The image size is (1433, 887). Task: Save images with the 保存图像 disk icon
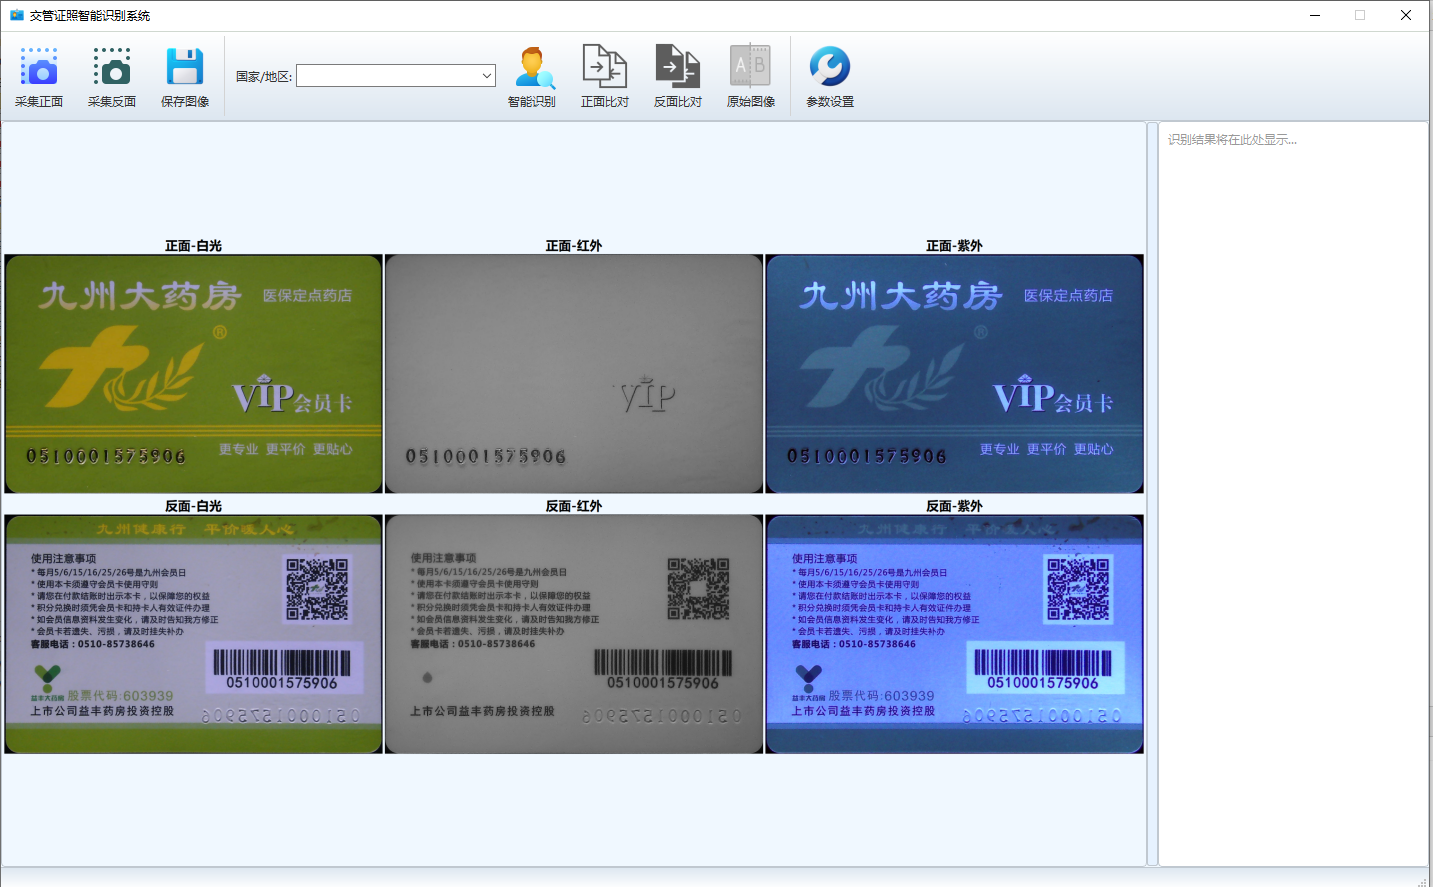tap(185, 67)
